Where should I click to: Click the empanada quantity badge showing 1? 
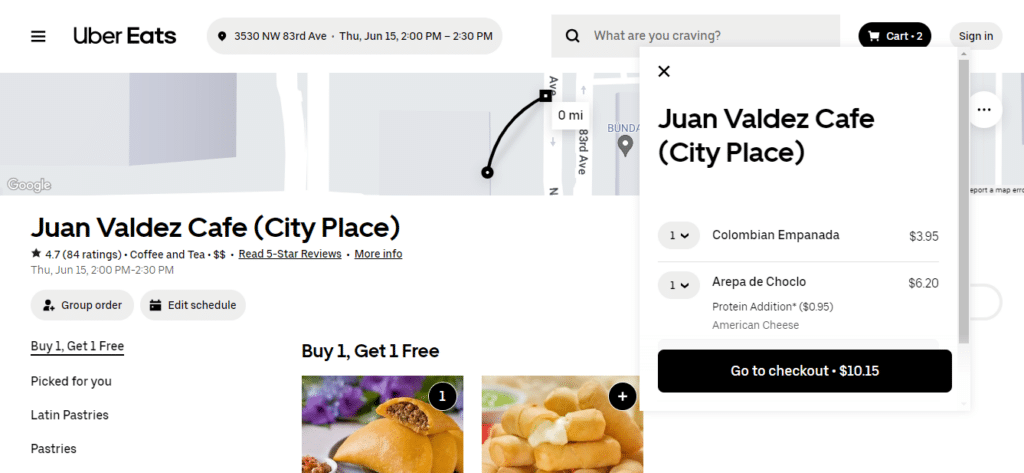tap(442, 396)
